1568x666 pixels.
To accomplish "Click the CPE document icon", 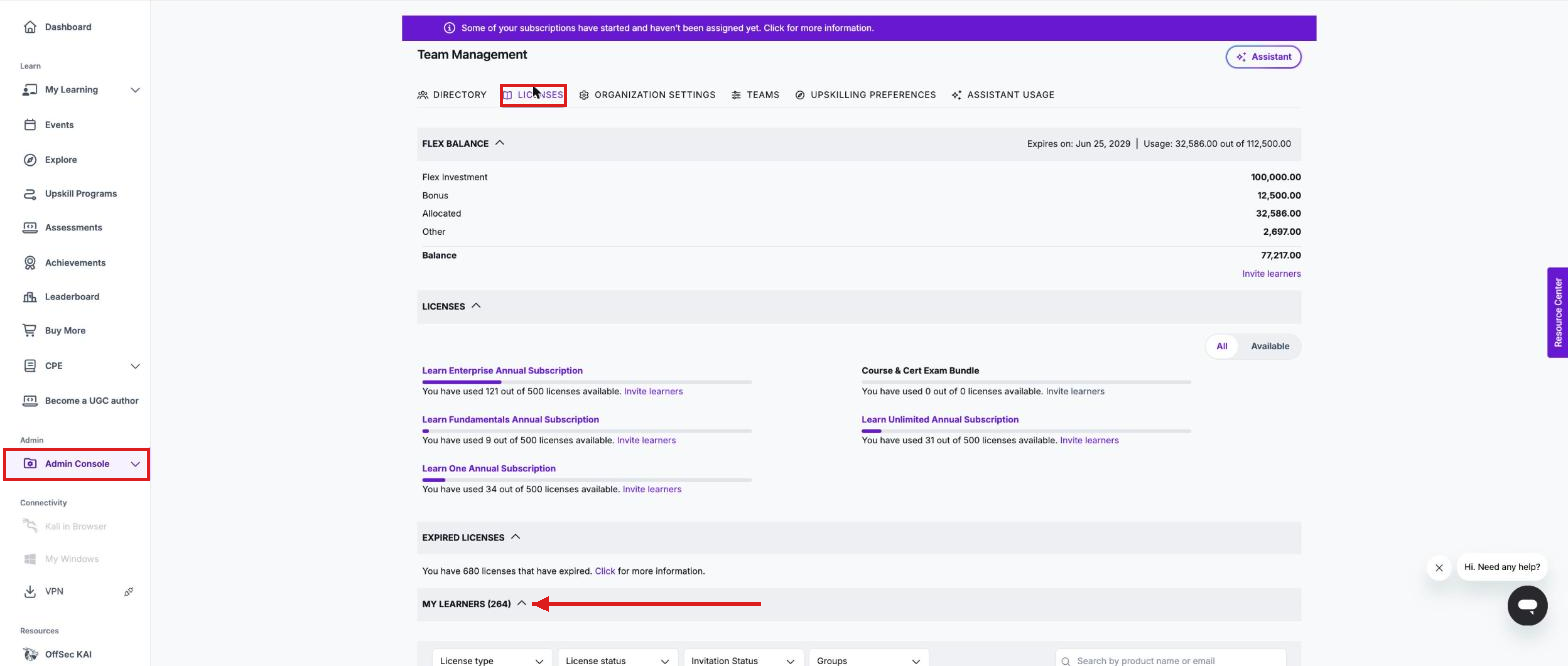I will pos(30,366).
